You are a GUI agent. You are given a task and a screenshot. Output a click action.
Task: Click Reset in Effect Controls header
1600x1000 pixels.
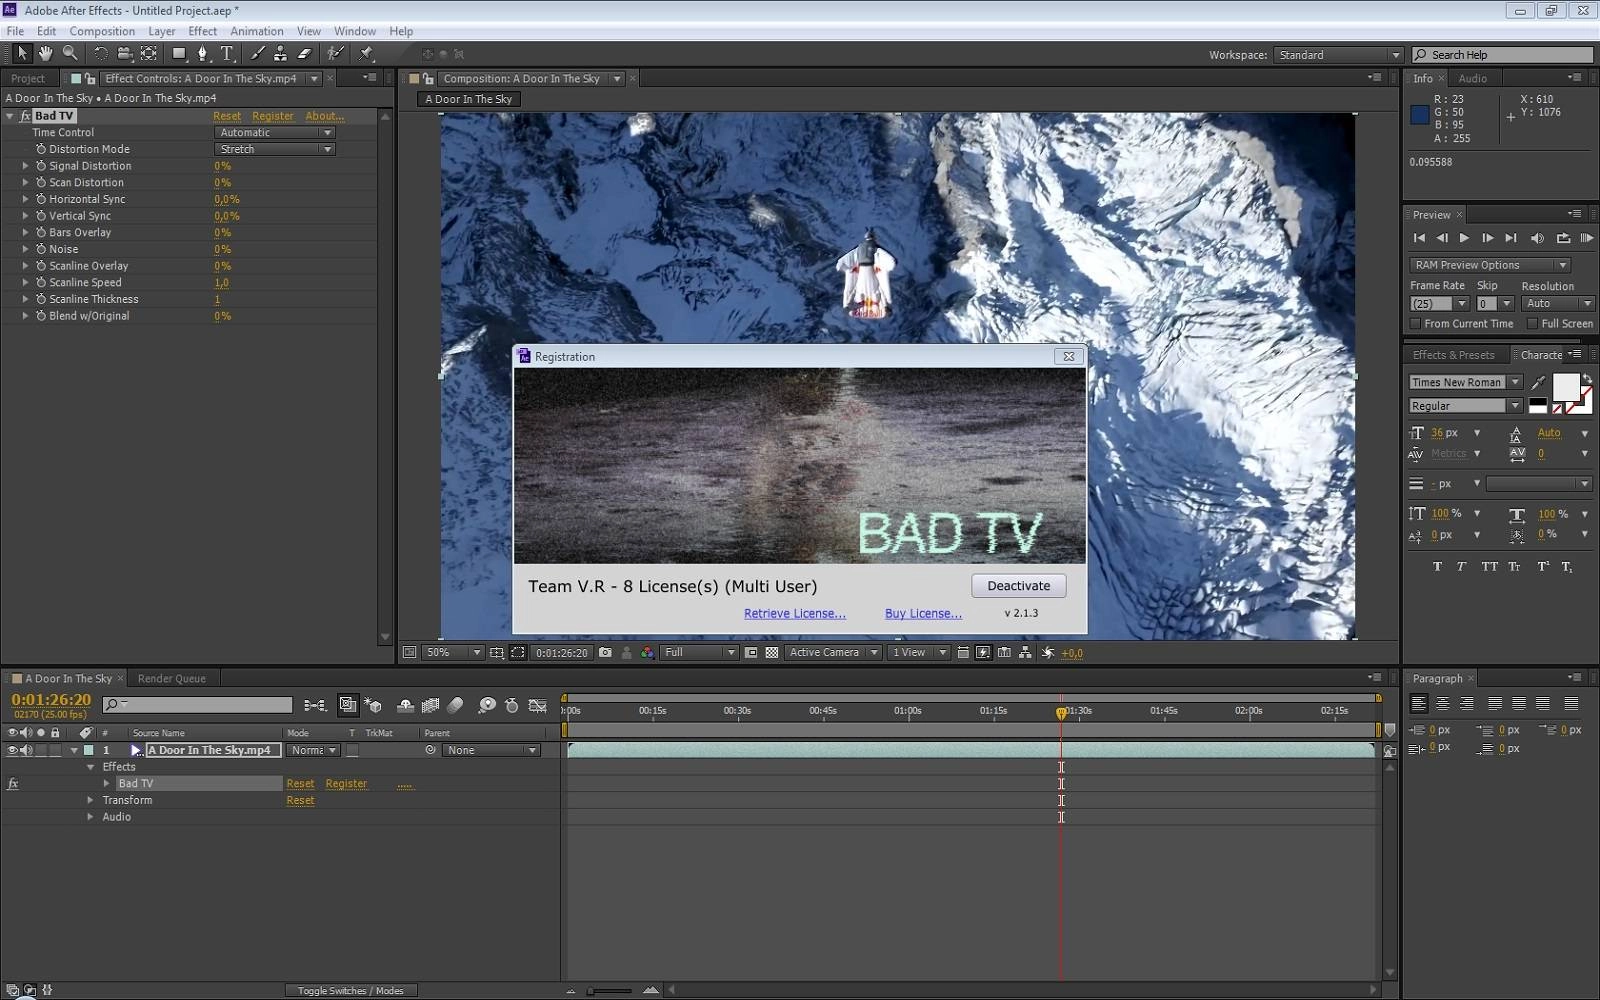click(x=227, y=116)
